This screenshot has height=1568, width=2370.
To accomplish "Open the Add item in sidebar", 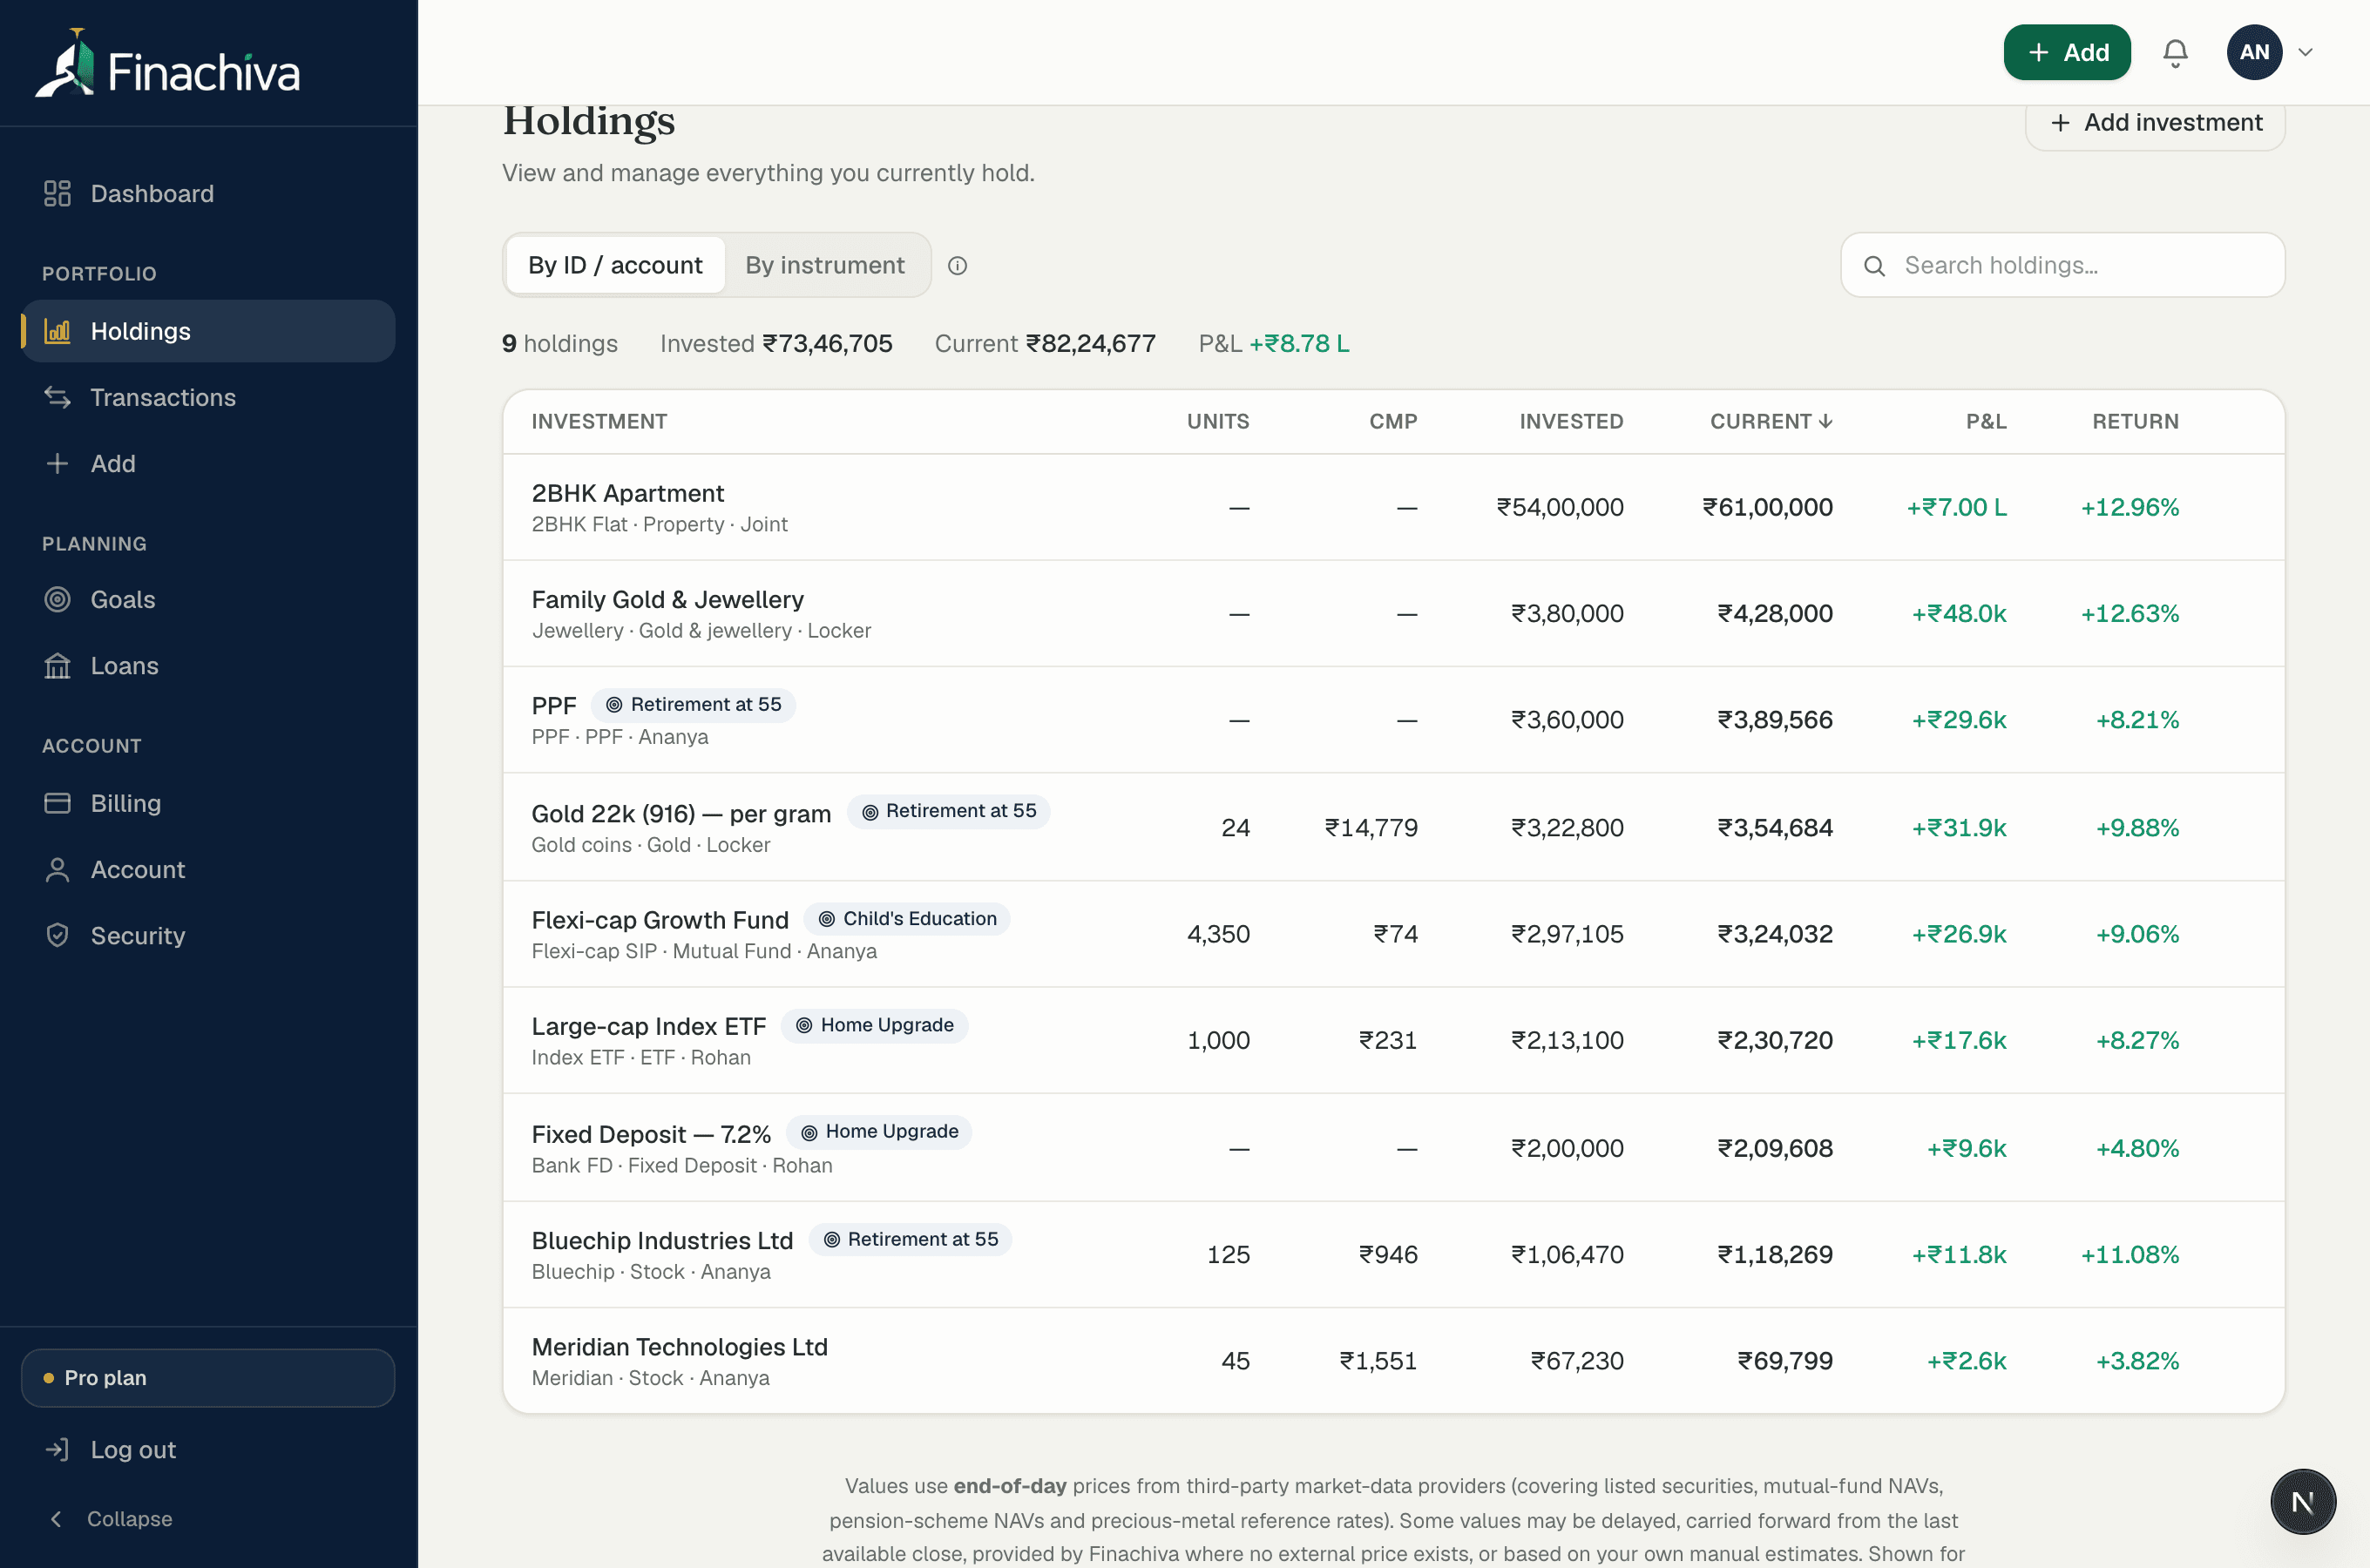I will (x=208, y=463).
